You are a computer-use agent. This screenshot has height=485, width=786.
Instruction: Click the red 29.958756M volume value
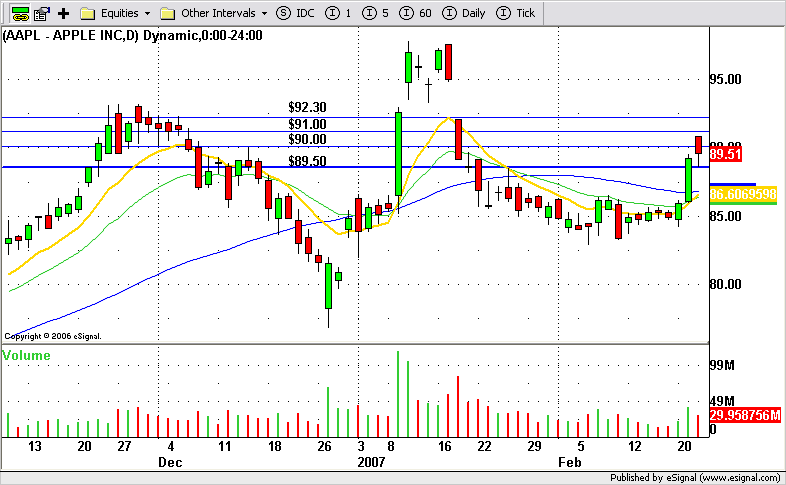coord(745,415)
